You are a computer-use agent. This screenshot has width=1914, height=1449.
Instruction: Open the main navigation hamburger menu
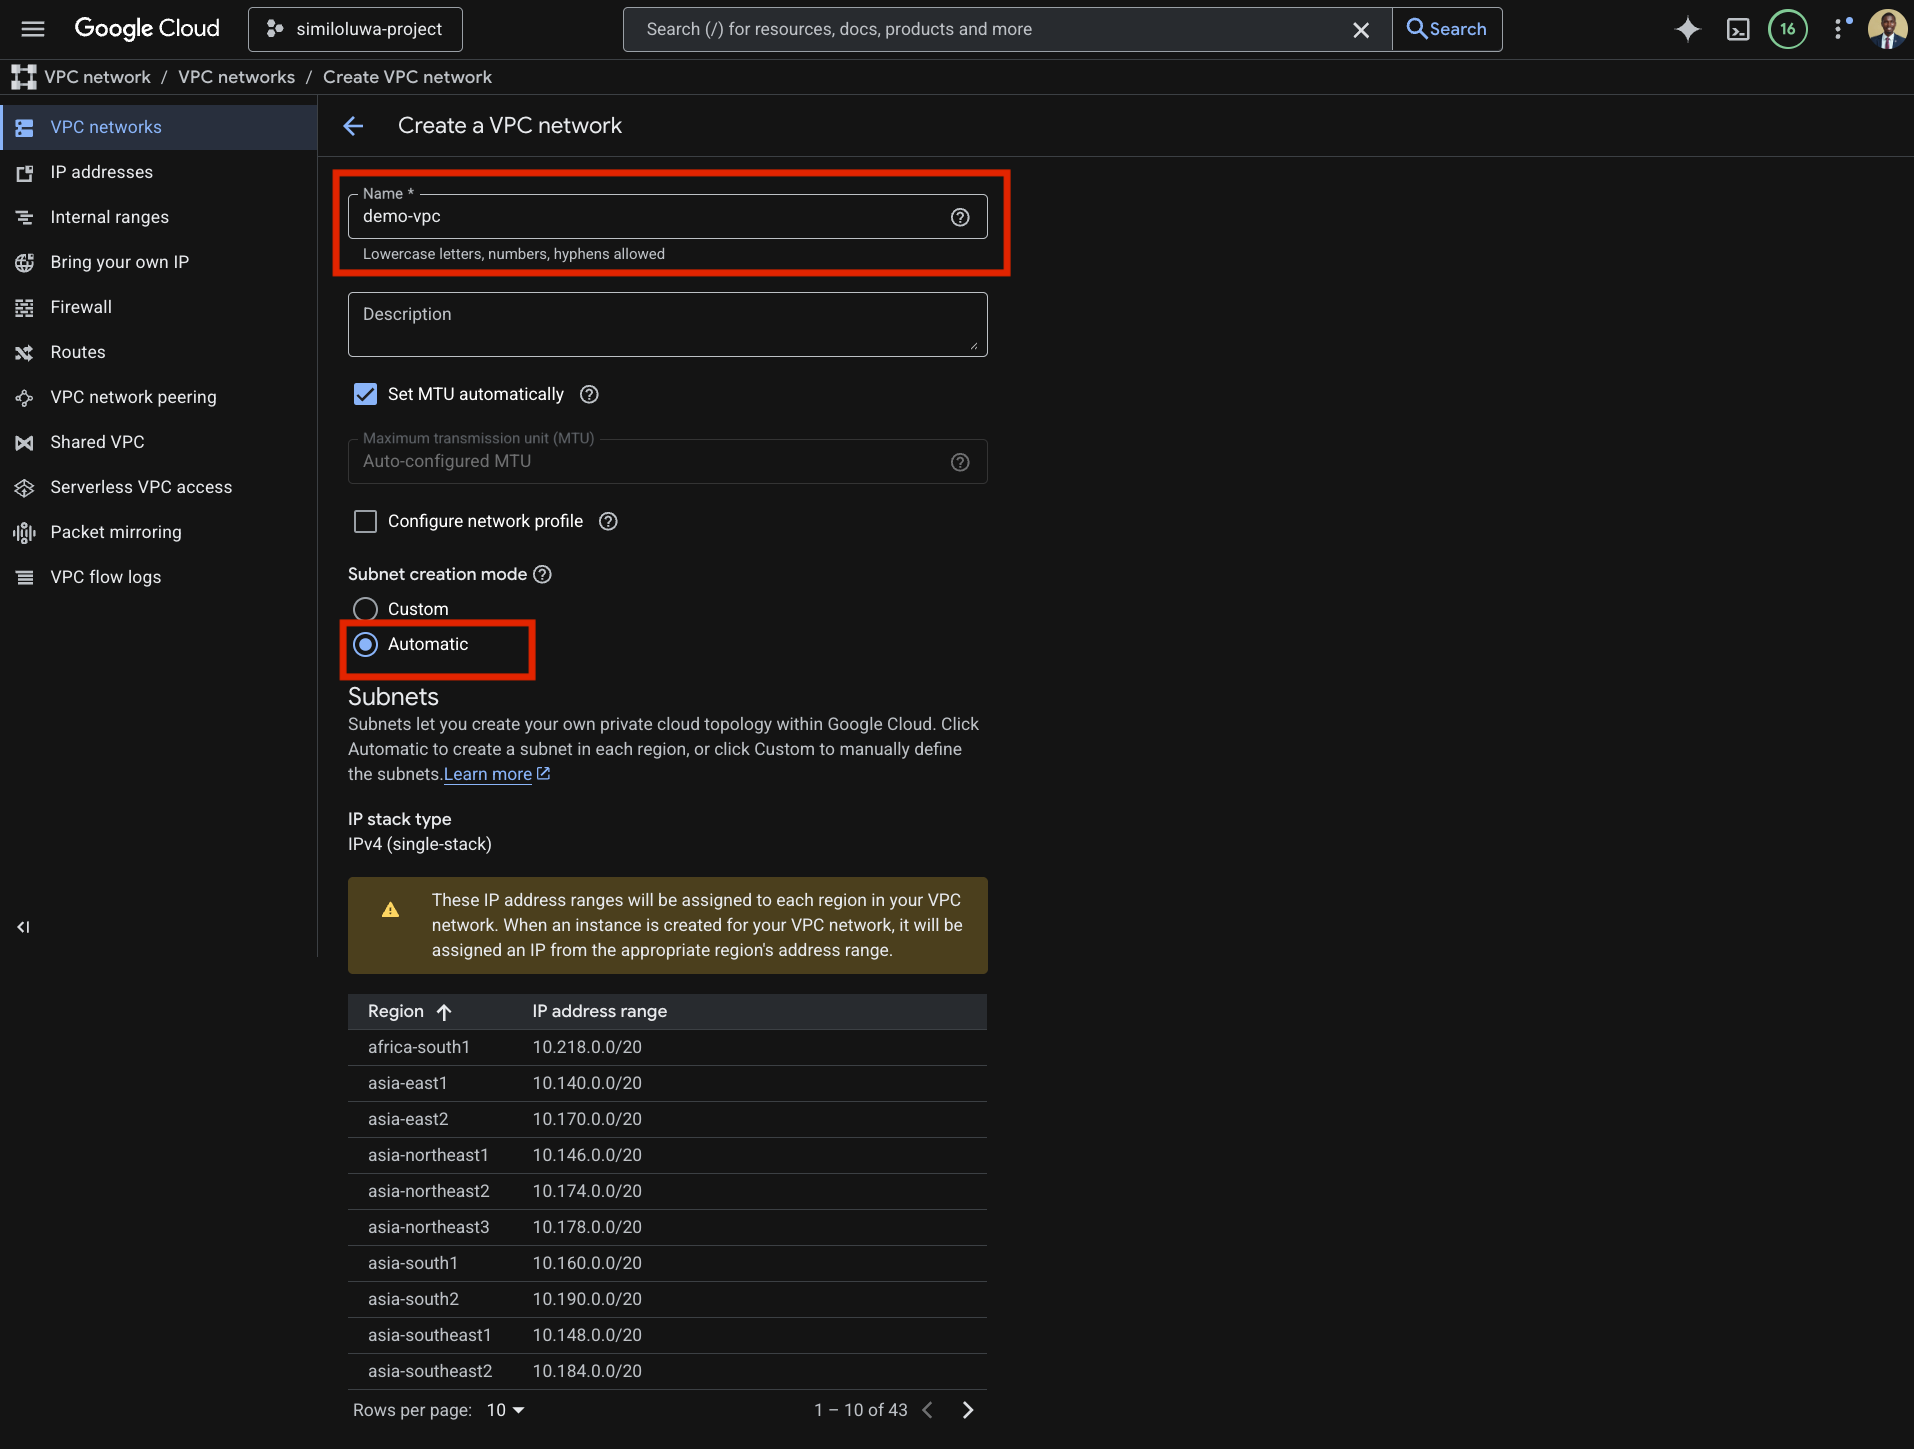(33, 29)
